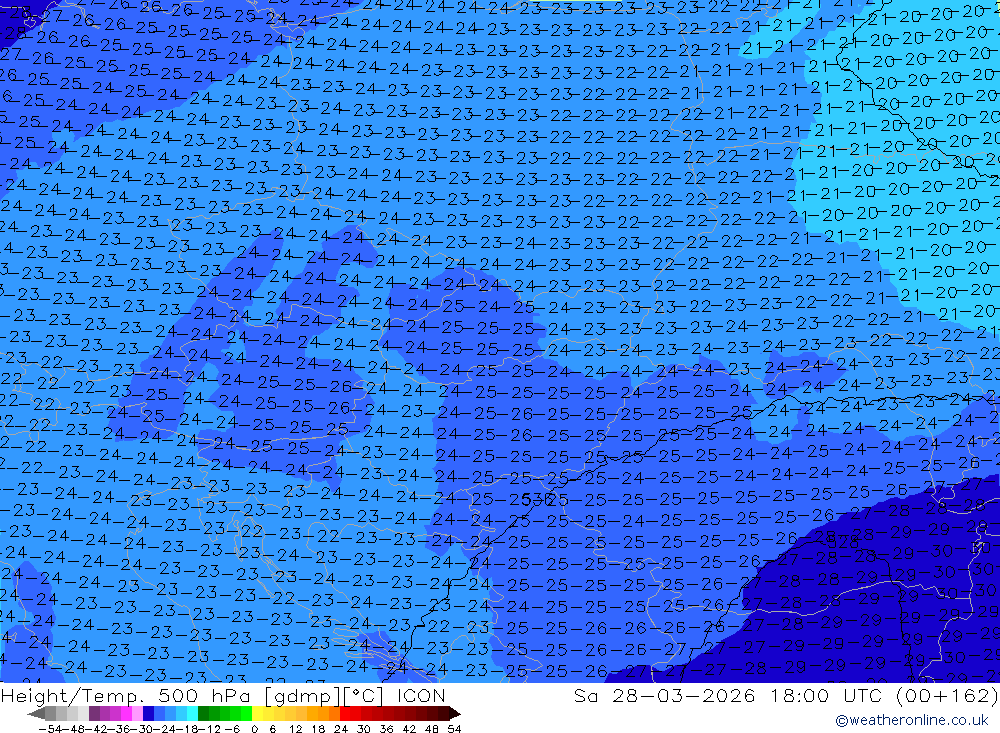
Task: Click the 'ICON' model name label
Action: pyautogui.click(x=421, y=695)
